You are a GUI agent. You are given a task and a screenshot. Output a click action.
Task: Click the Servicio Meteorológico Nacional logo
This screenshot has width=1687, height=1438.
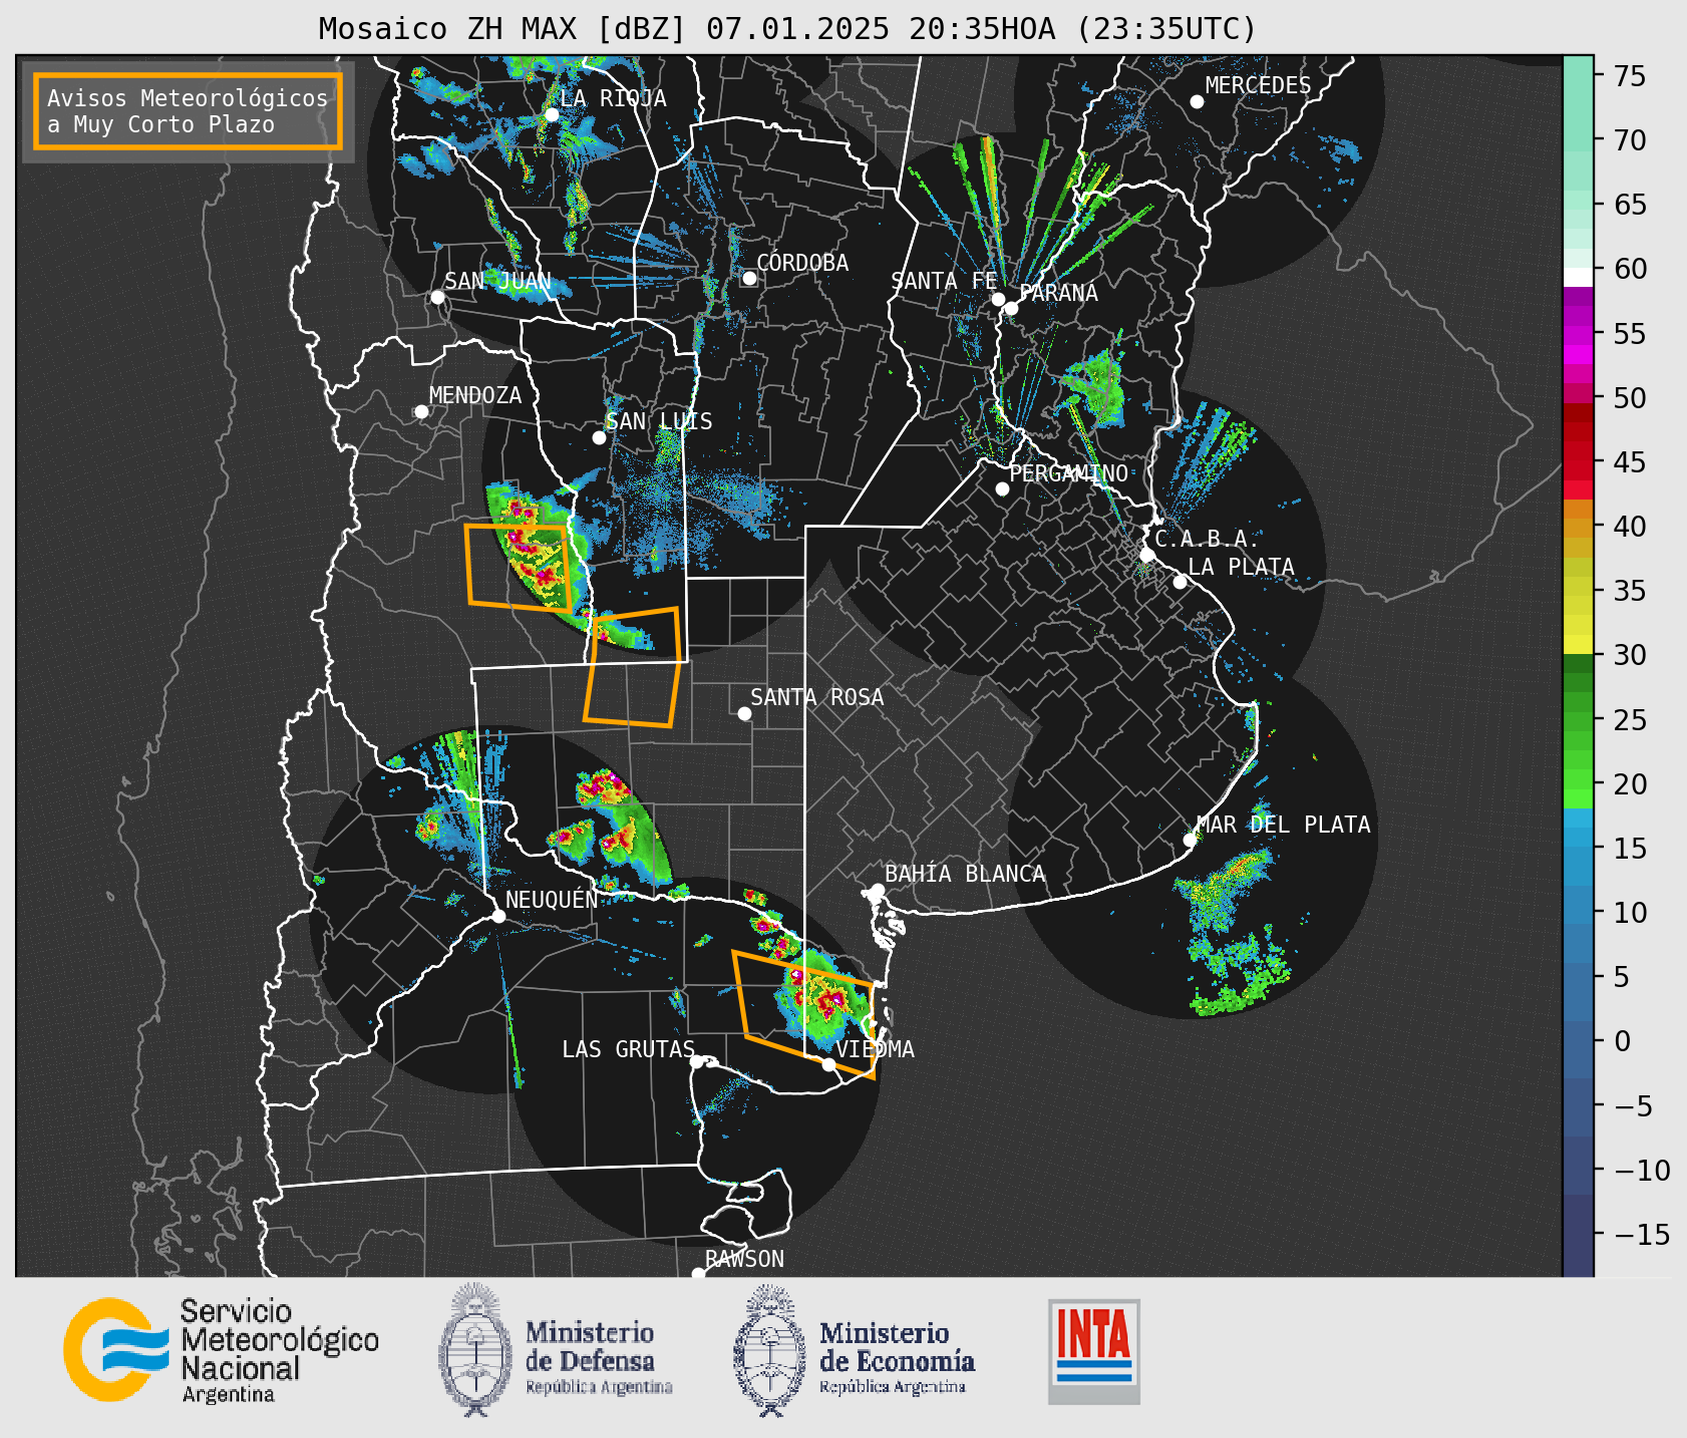pos(221,1350)
